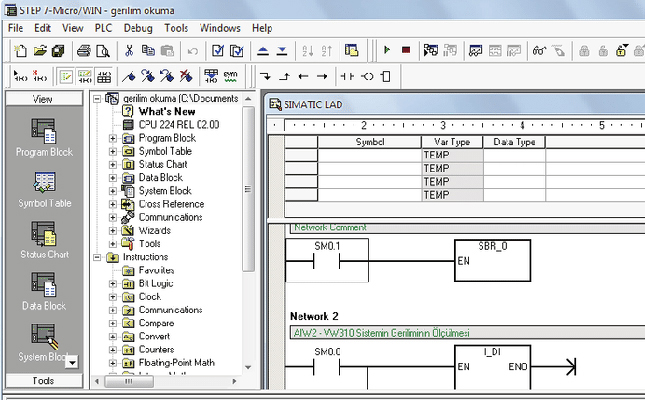Screen dimensions: 645x400
Task: Expand the Floating-Point Math folder
Action: (113, 363)
